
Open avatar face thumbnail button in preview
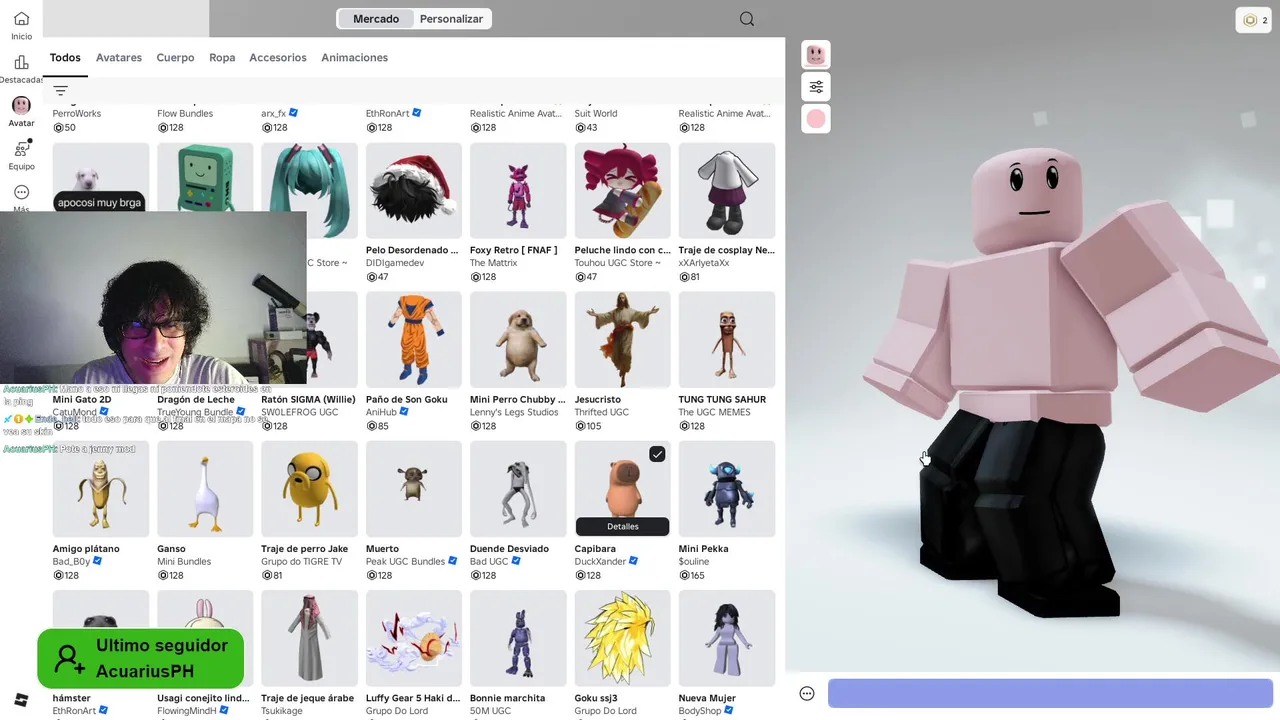tap(816, 55)
